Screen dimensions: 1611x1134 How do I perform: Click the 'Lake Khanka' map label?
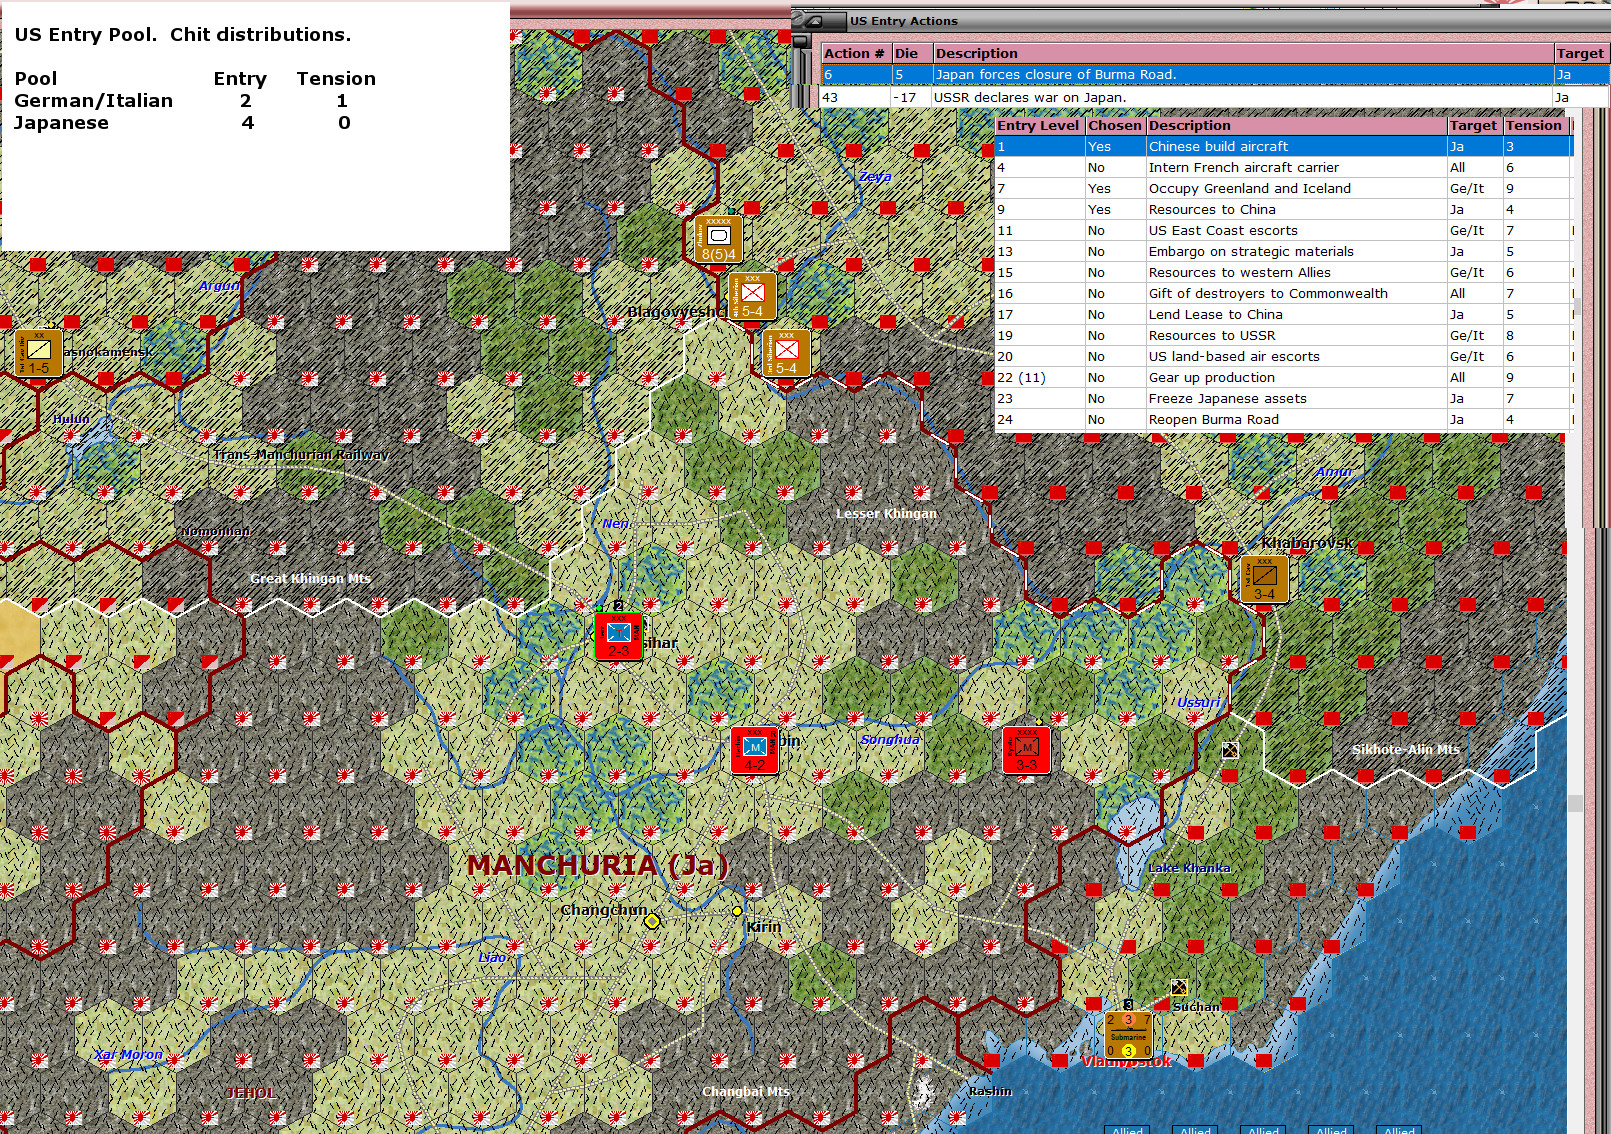(1189, 868)
